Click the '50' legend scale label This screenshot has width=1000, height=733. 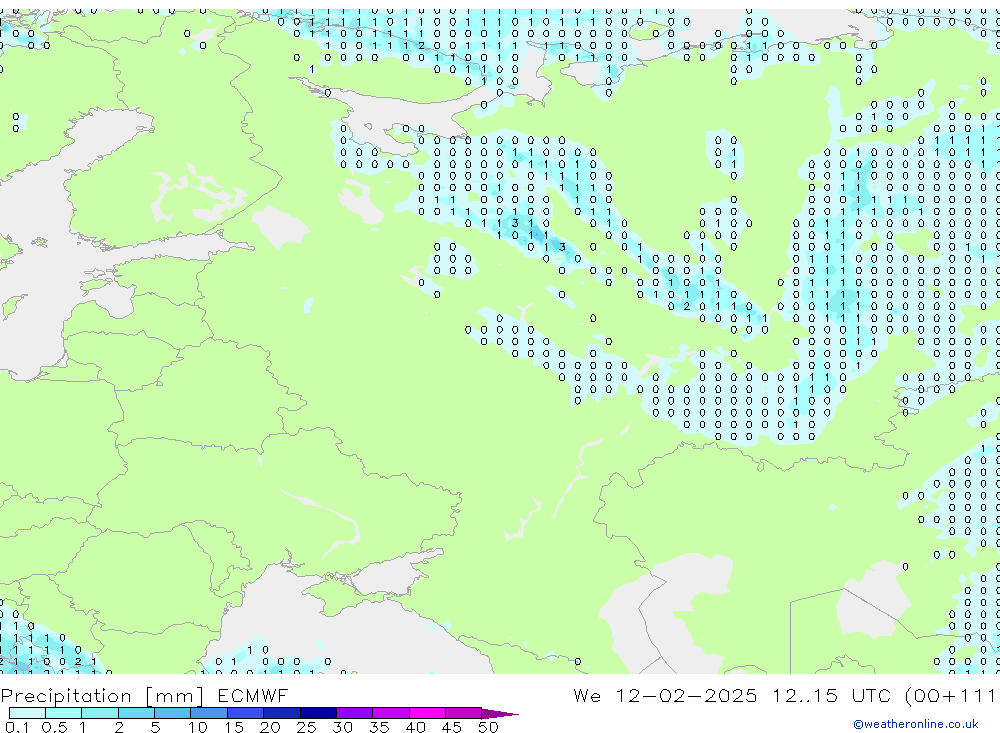488,727
